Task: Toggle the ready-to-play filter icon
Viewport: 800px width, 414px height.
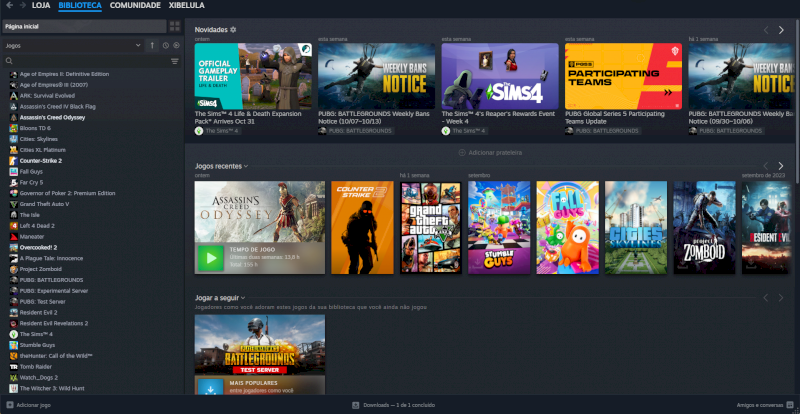Action: 177,45
